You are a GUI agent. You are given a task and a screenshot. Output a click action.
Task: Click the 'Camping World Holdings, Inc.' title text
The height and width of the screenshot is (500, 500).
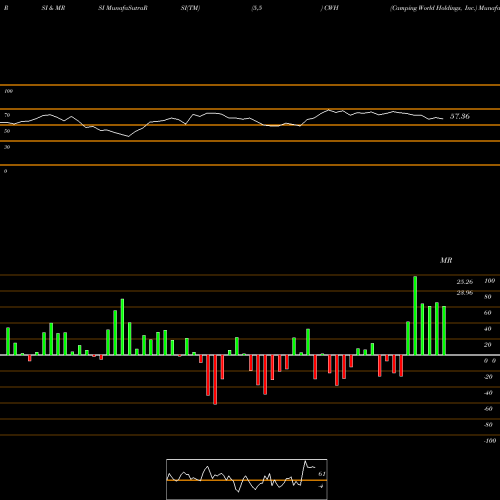coord(433,8)
